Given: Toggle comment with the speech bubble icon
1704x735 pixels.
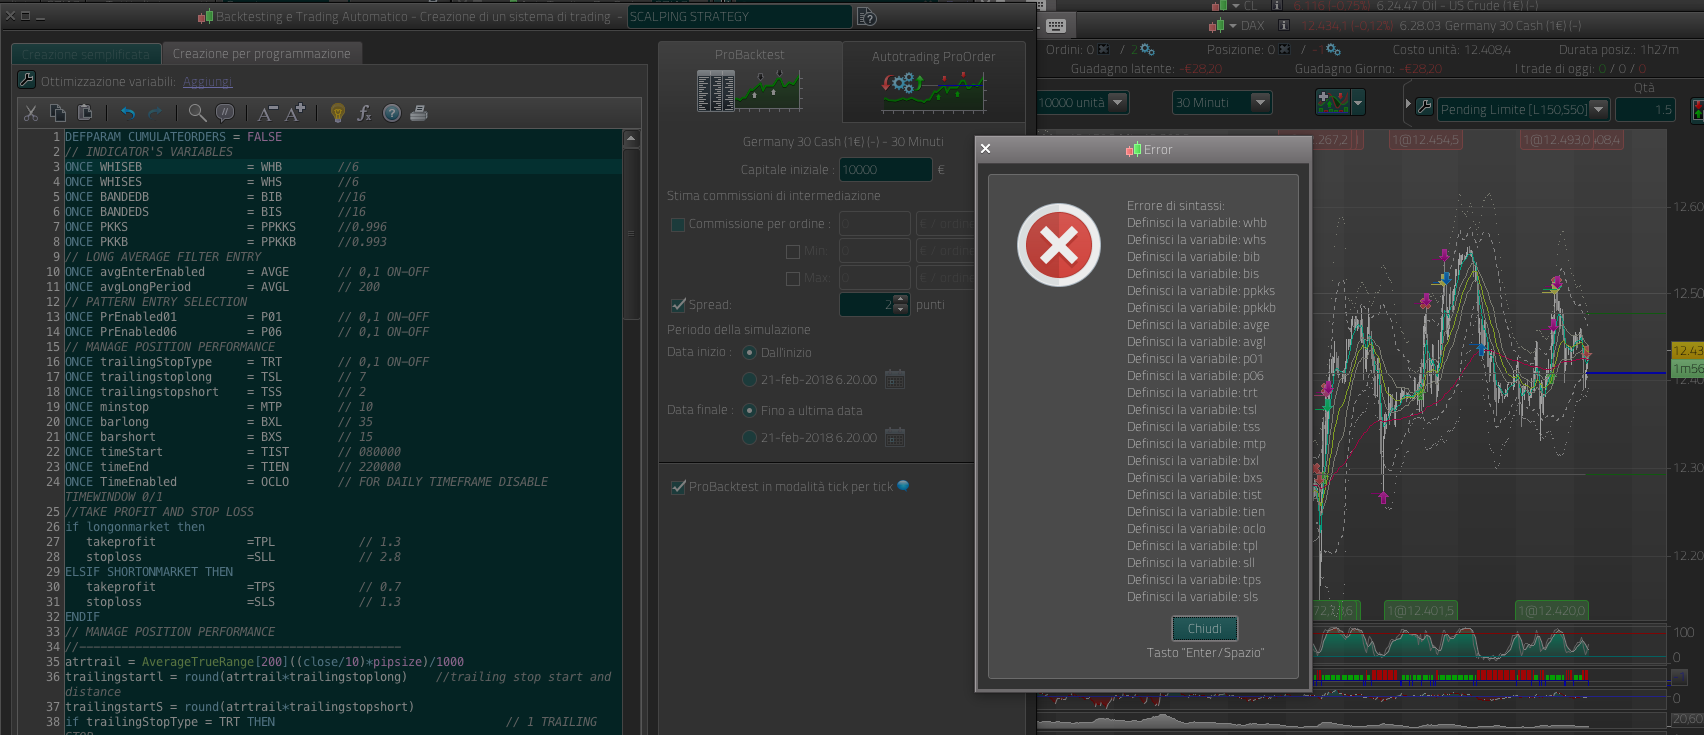Looking at the screenshot, I should 225,113.
